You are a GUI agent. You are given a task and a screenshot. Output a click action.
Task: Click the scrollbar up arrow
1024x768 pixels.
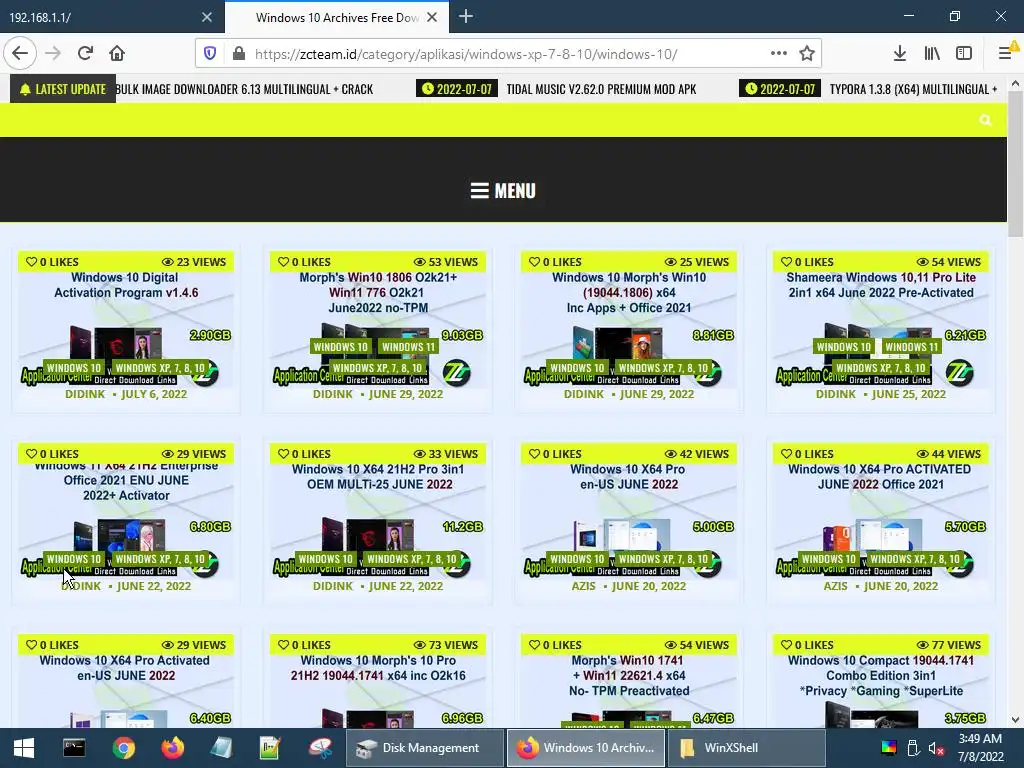click(1015, 84)
